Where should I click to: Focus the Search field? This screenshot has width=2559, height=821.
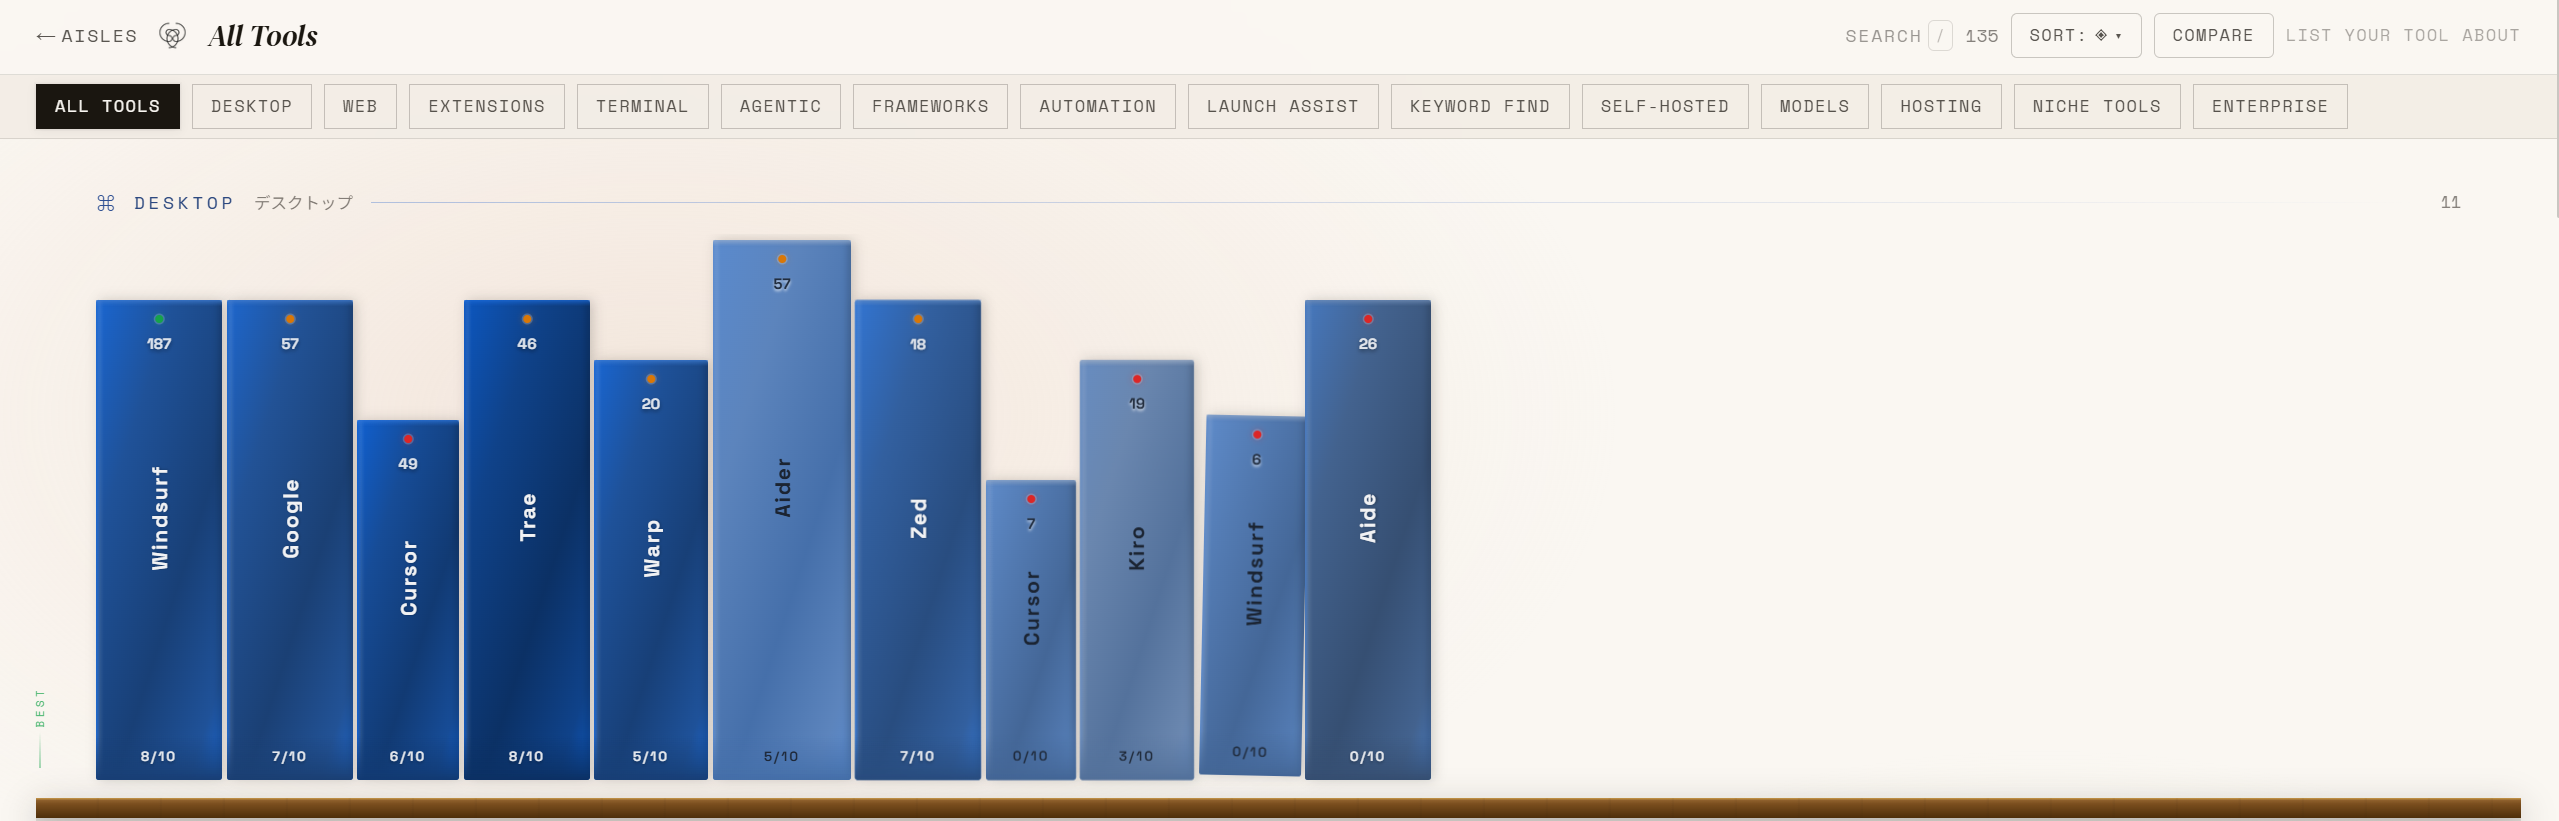tap(1898, 36)
